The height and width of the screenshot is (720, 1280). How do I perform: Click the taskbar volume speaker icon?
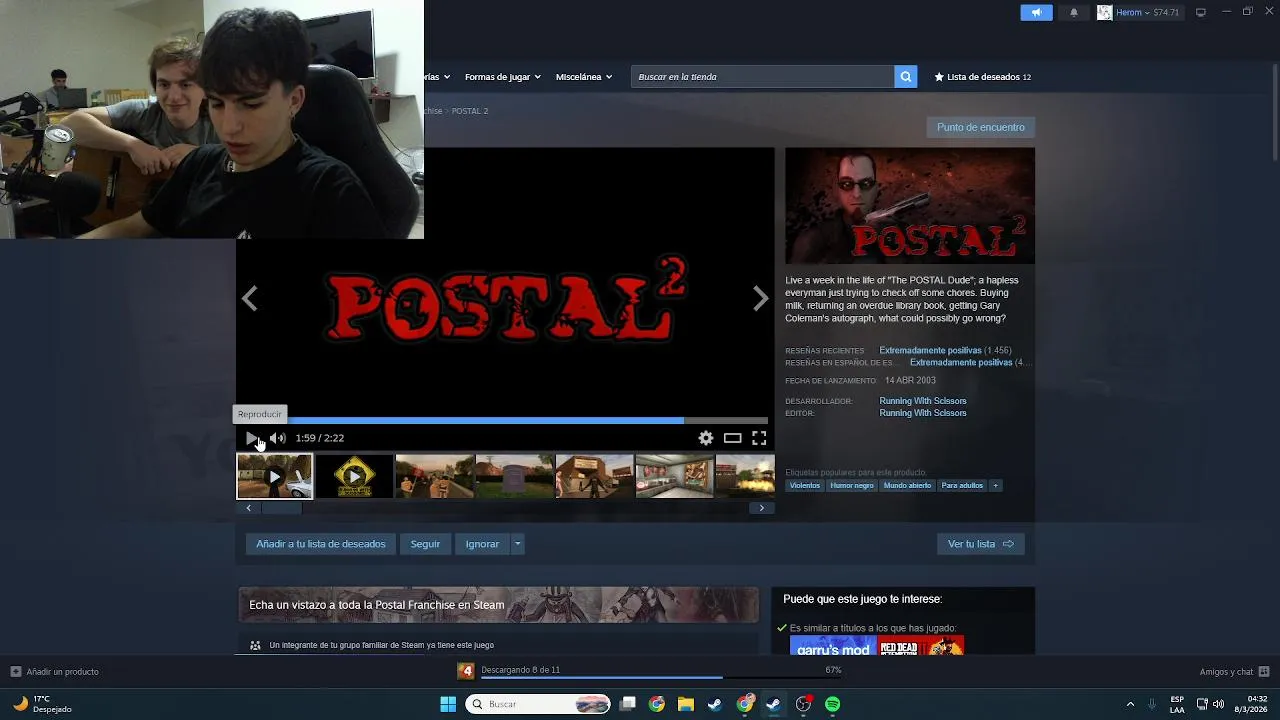[x=1218, y=704]
